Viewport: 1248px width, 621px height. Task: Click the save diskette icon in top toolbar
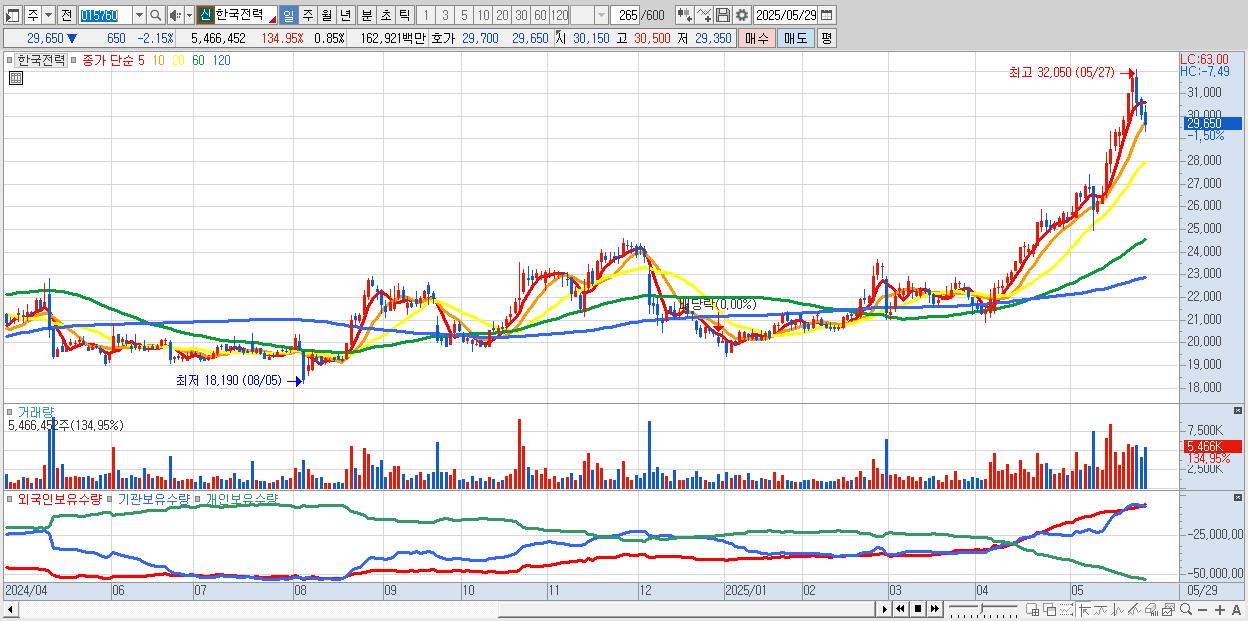point(723,15)
